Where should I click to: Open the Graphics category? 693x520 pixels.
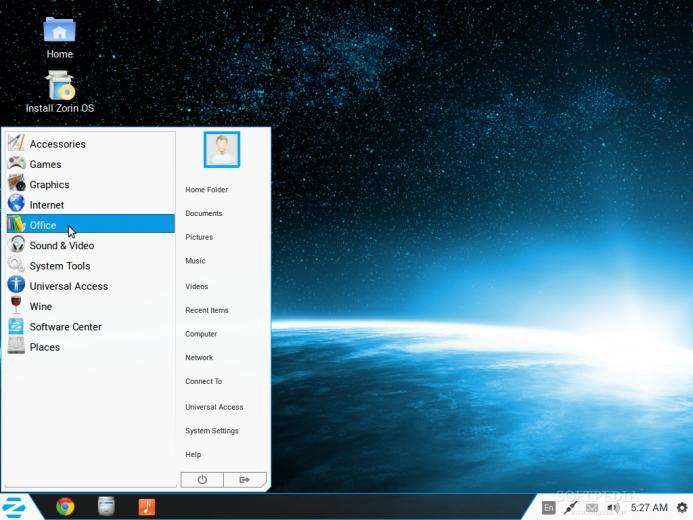coord(91,185)
